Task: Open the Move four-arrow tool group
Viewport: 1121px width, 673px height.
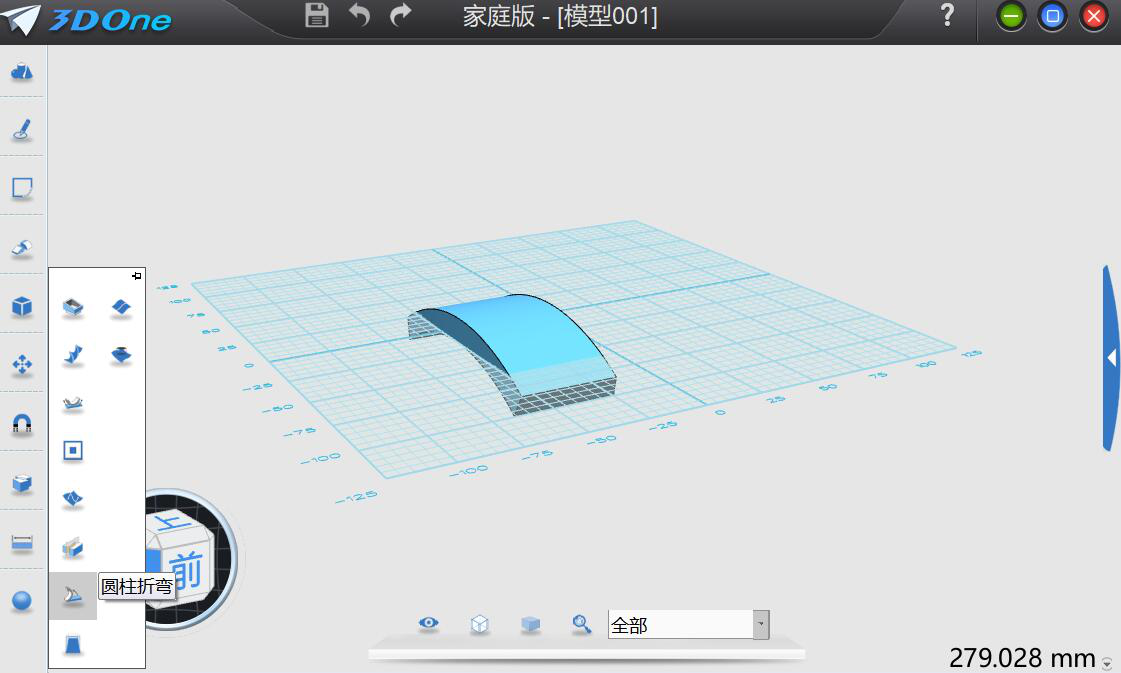Action: [22, 365]
